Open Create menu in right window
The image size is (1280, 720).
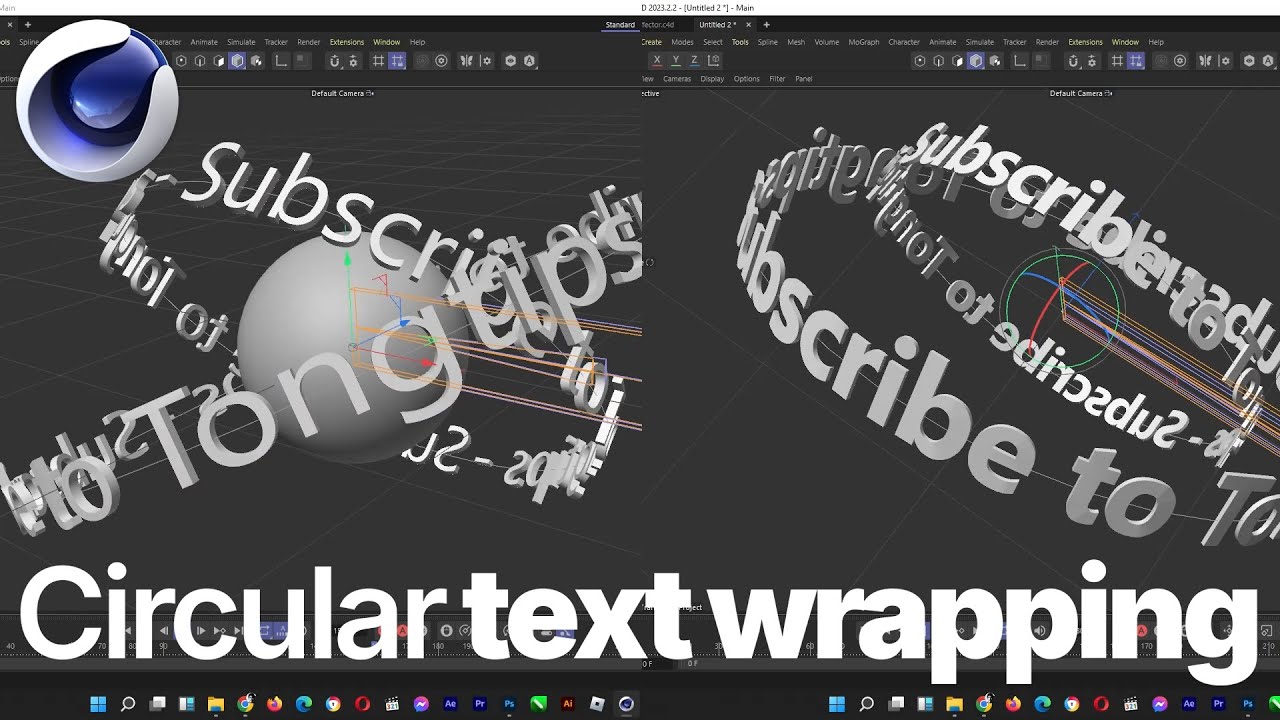(x=652, y=42)
